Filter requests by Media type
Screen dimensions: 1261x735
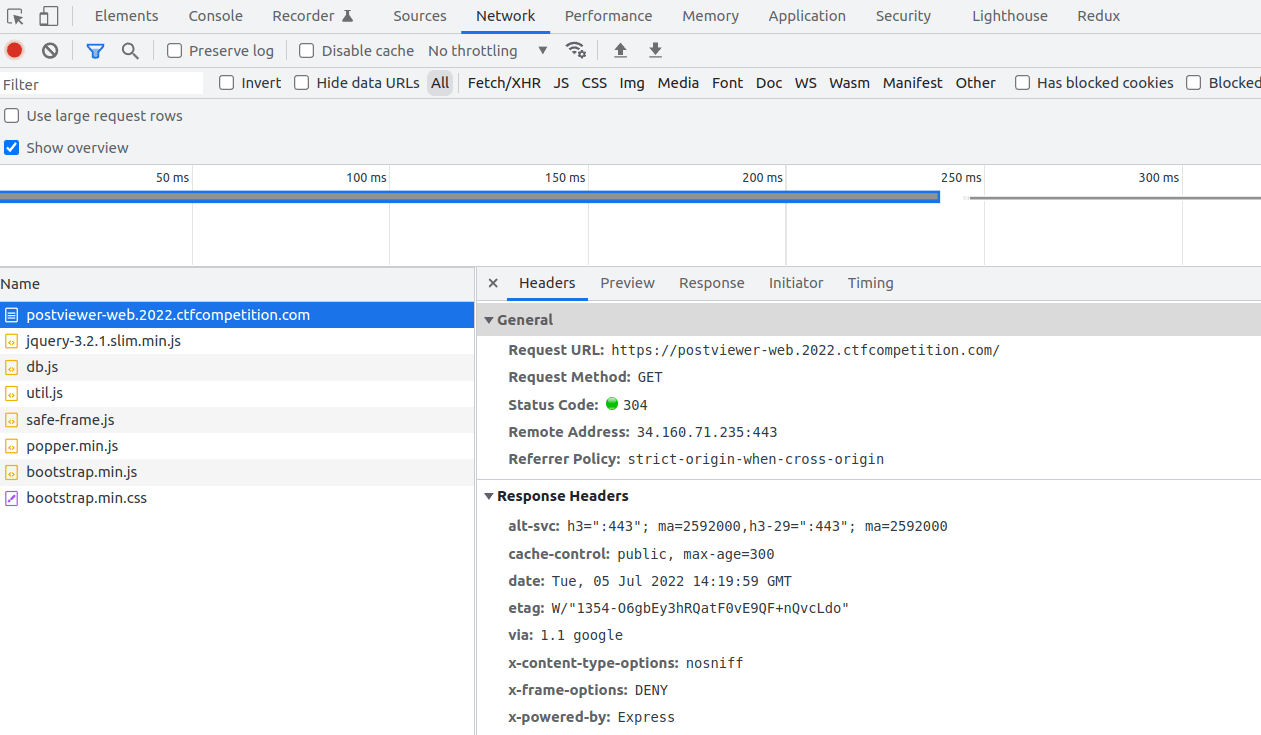[x=678, y=83]
